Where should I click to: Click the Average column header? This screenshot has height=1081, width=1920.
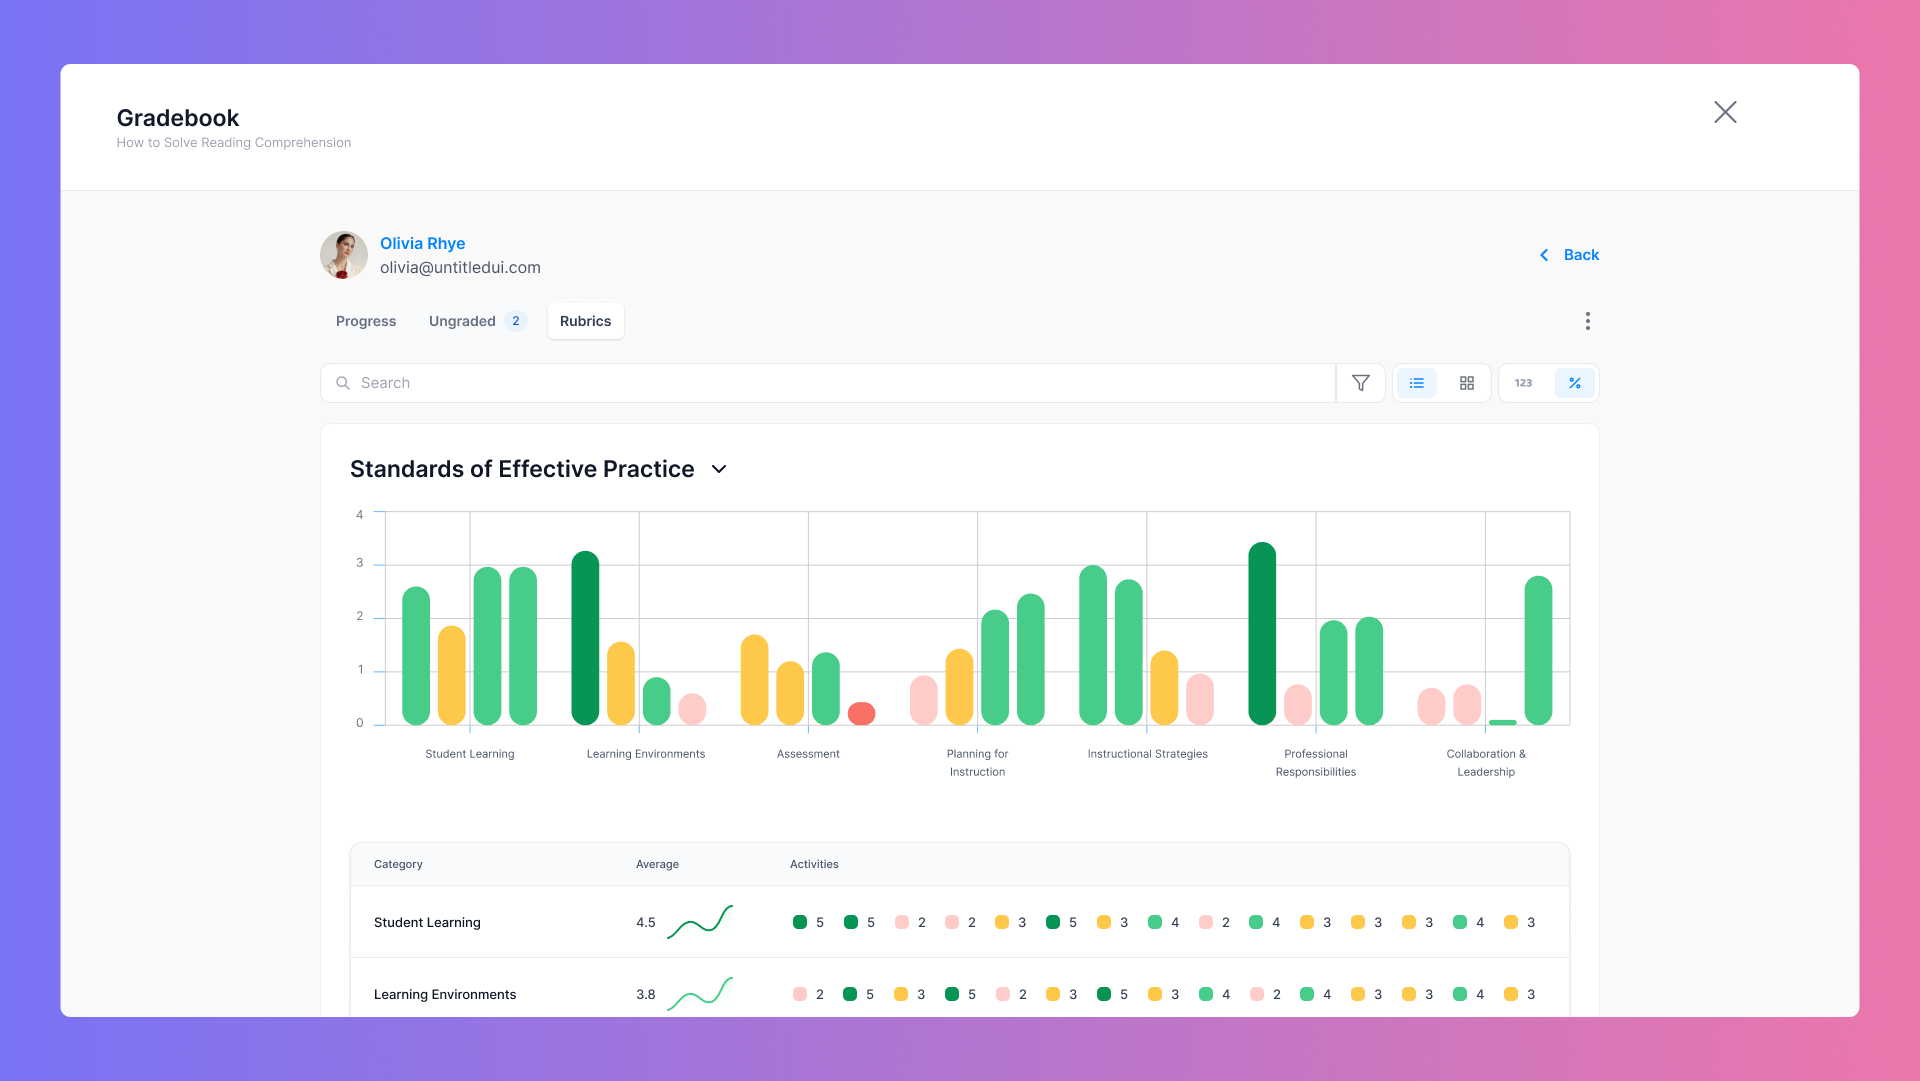(657, 864)
